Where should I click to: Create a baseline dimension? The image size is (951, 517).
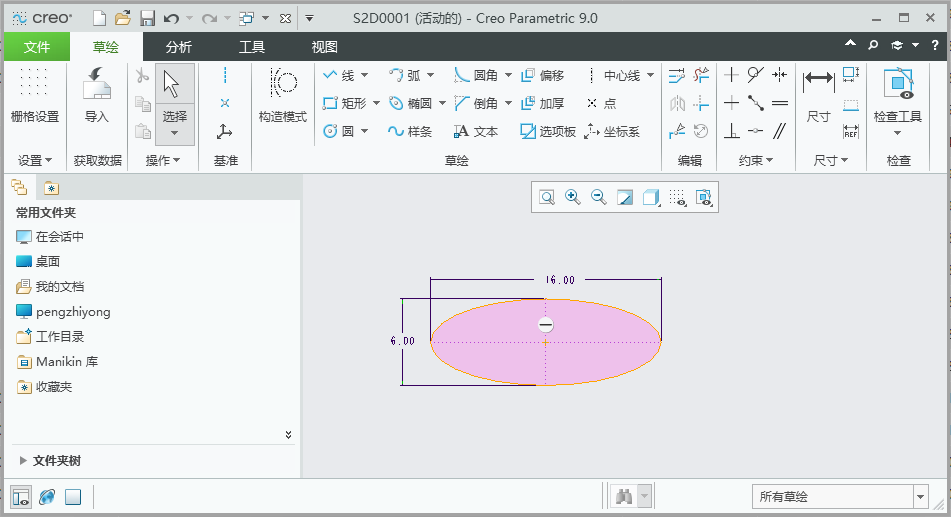tap(851, 104)
